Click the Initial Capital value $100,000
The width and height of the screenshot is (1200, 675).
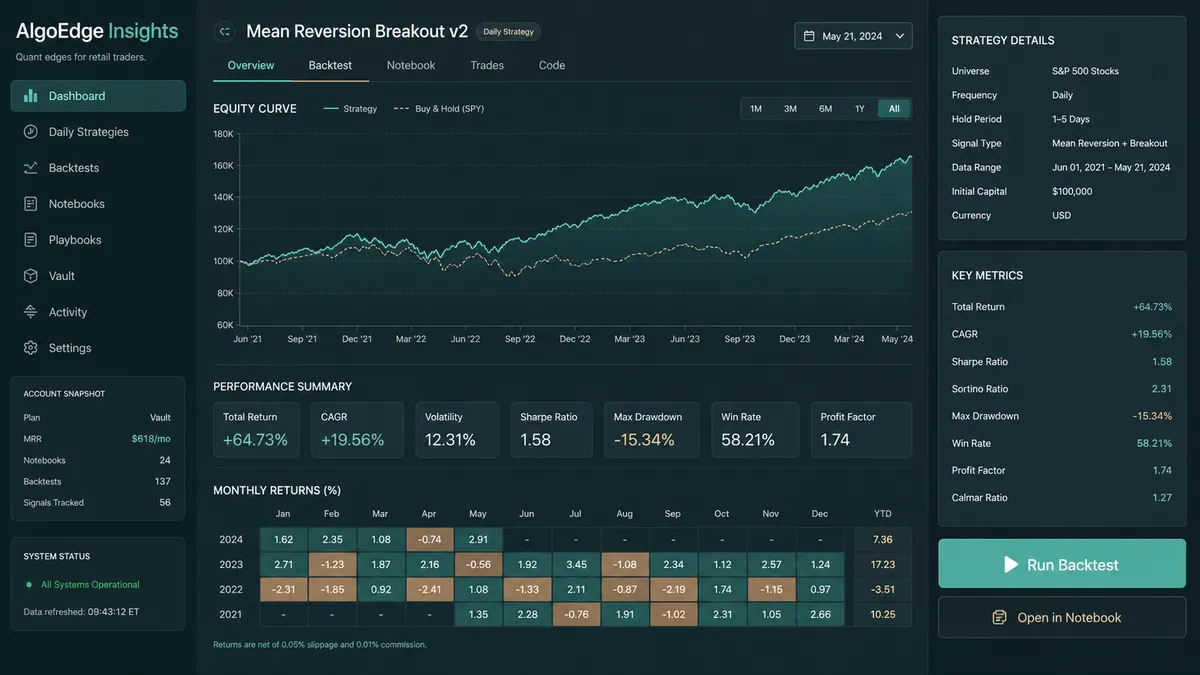[1072, 191]
